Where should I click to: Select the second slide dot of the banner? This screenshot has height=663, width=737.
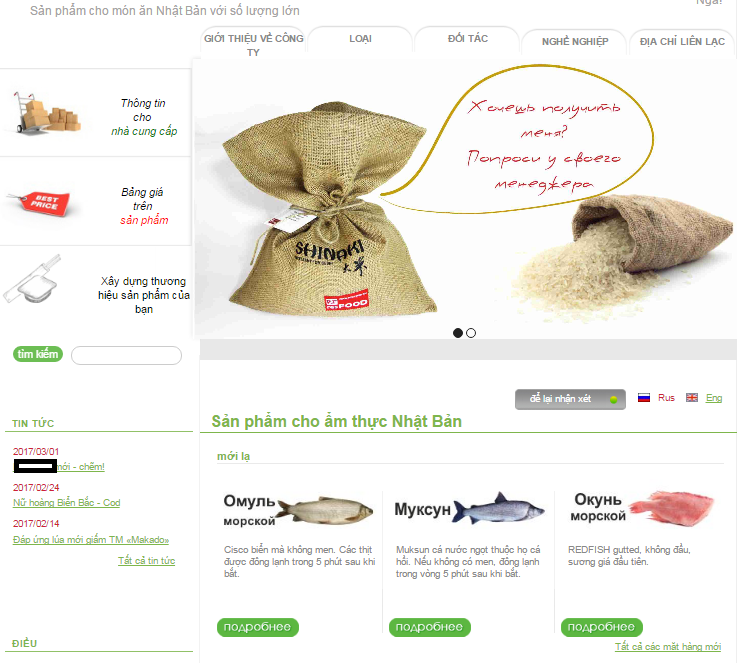pos(471,333)
